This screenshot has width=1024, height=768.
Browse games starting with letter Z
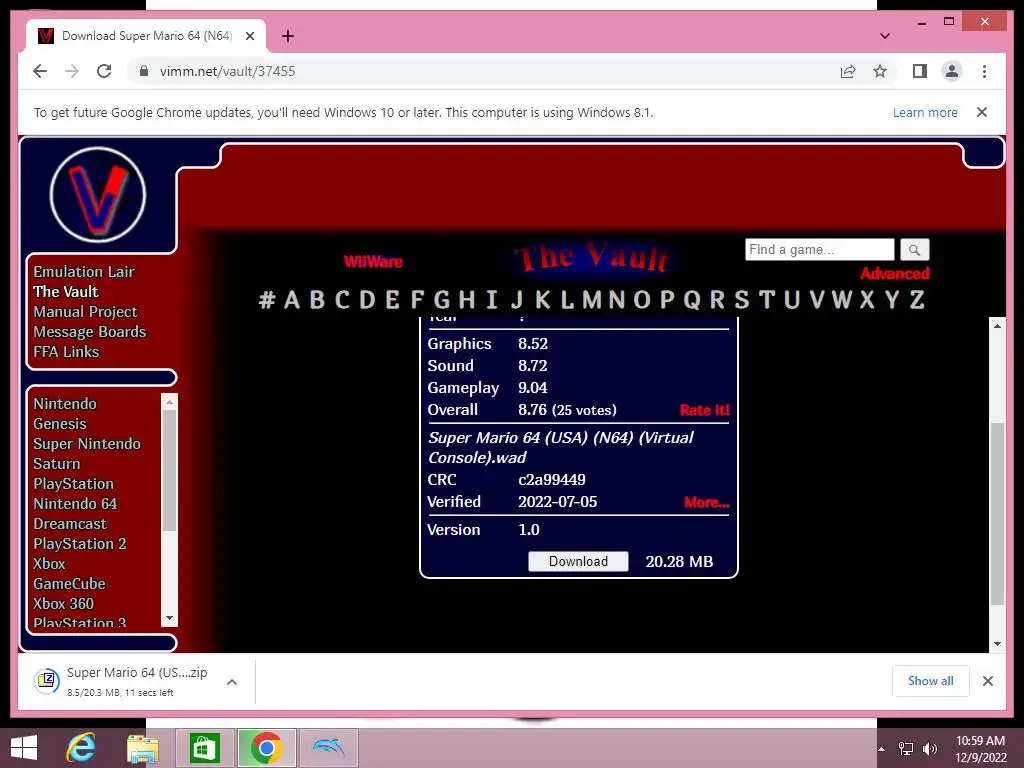click(917, 300)
